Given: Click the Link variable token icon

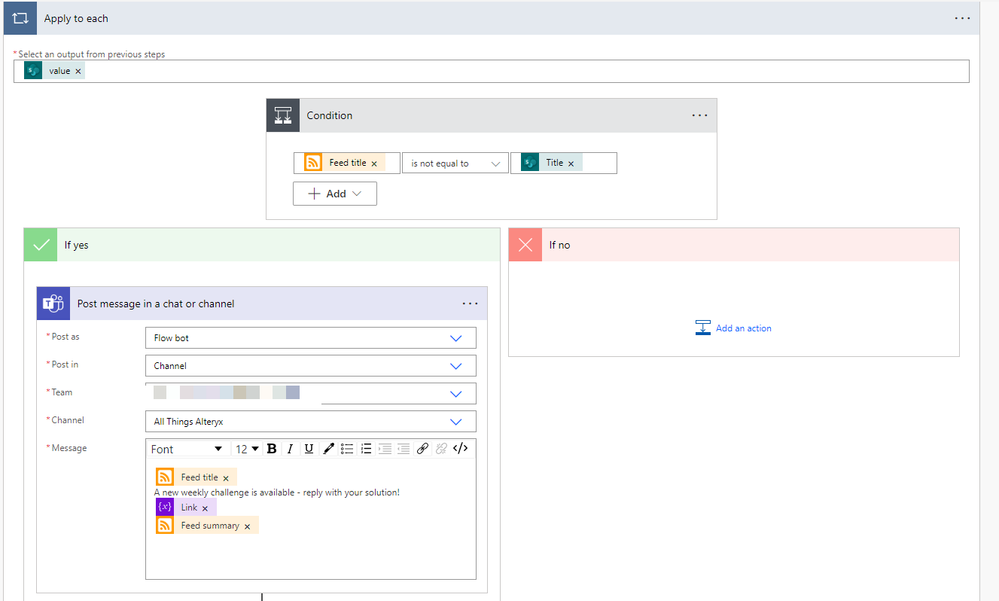Looking at the screenshot, I should [x=165, y=507].
